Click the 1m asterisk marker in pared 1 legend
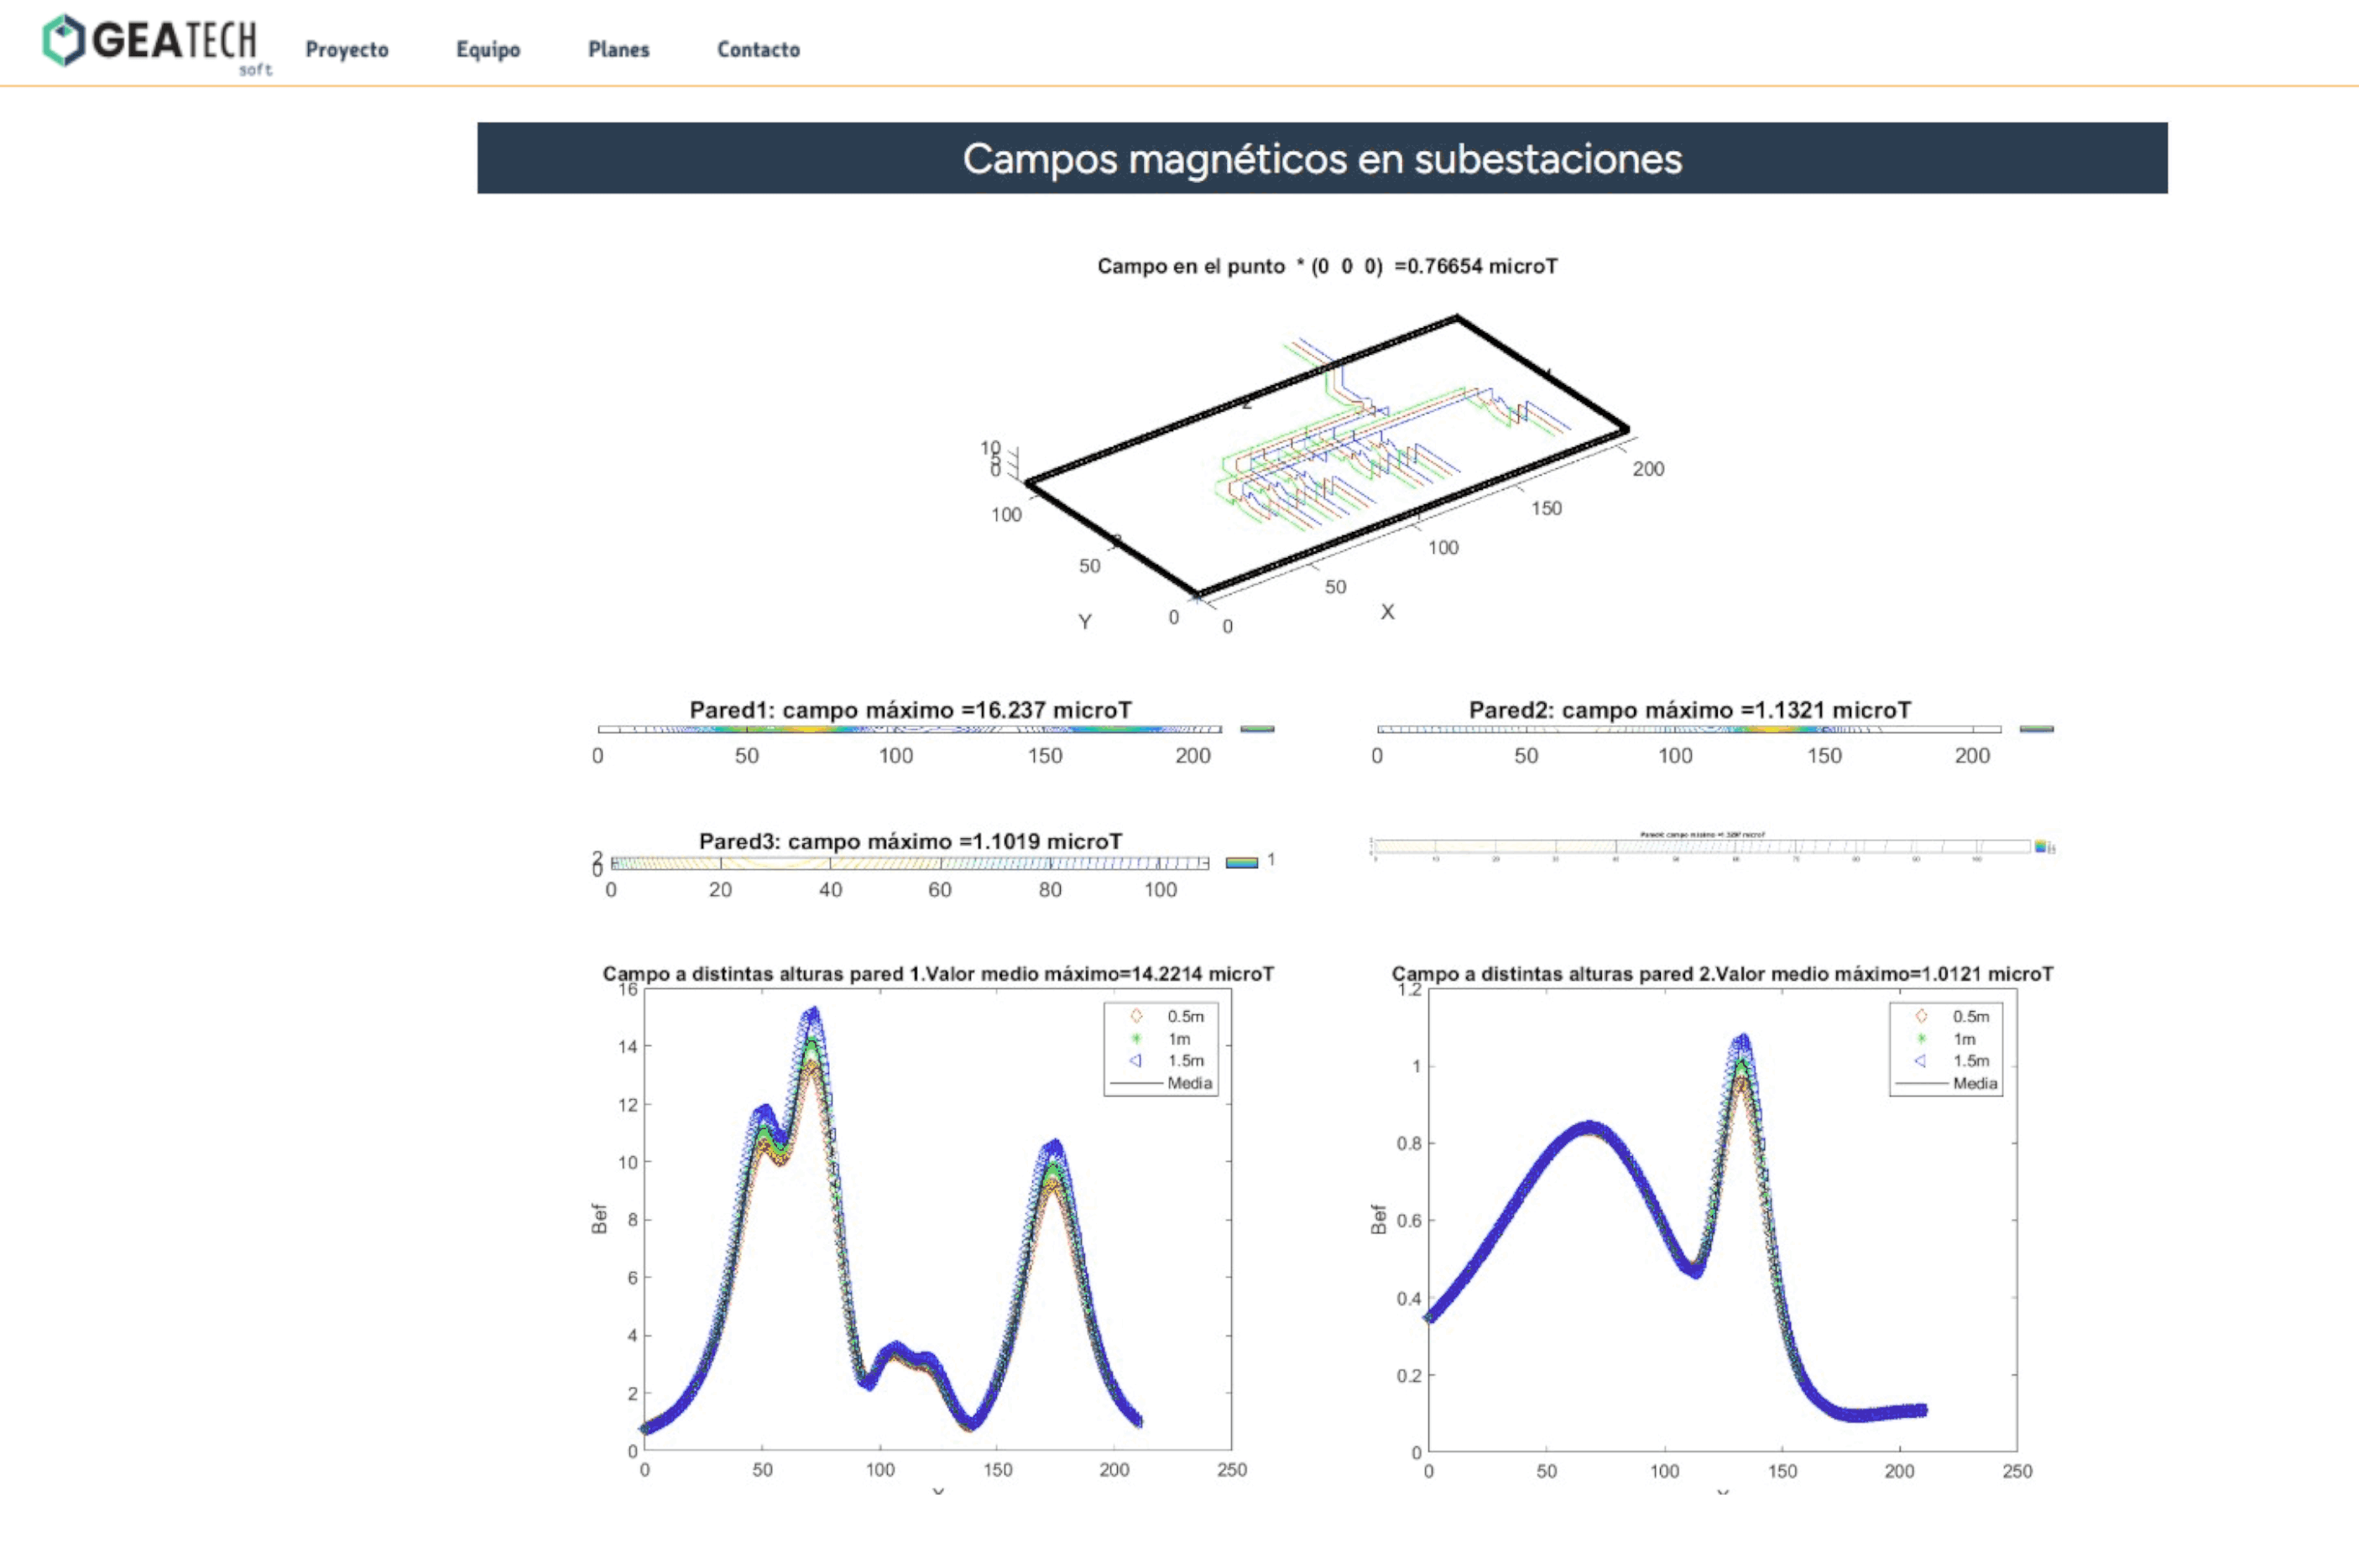The image size is (2359, 1568). coord(1136,1039)
